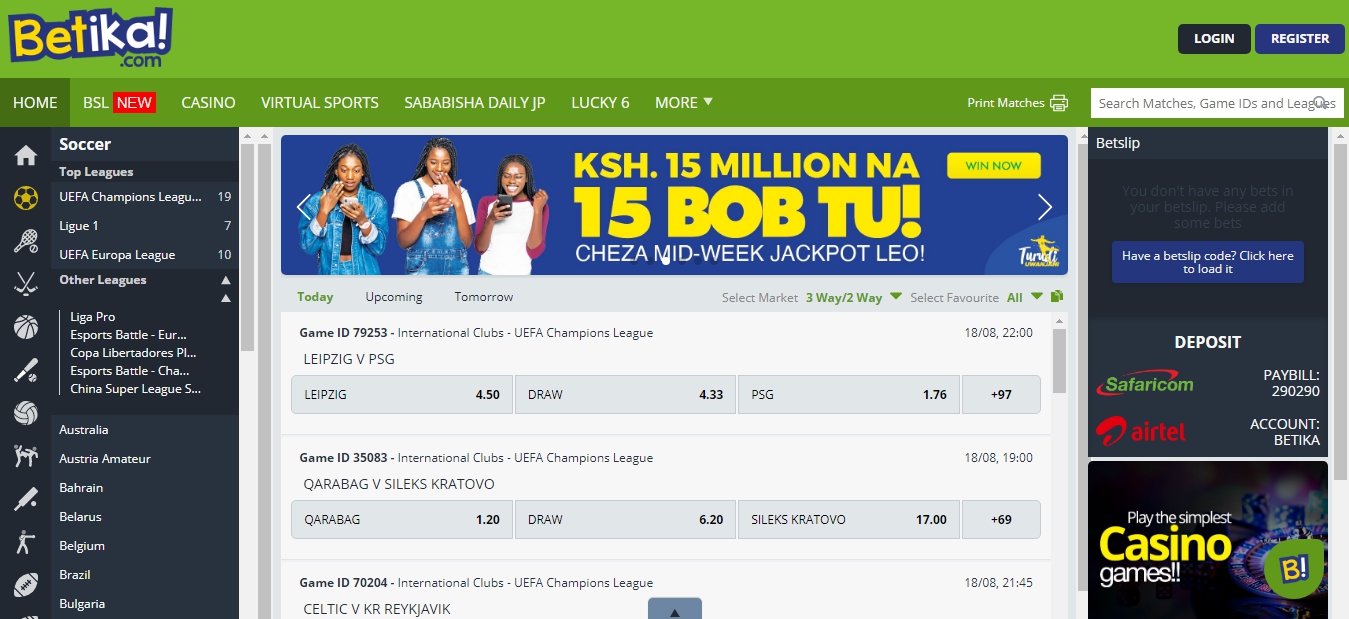
Task: Open the Select Favourite All dropdown
Action: point(1025,297)
